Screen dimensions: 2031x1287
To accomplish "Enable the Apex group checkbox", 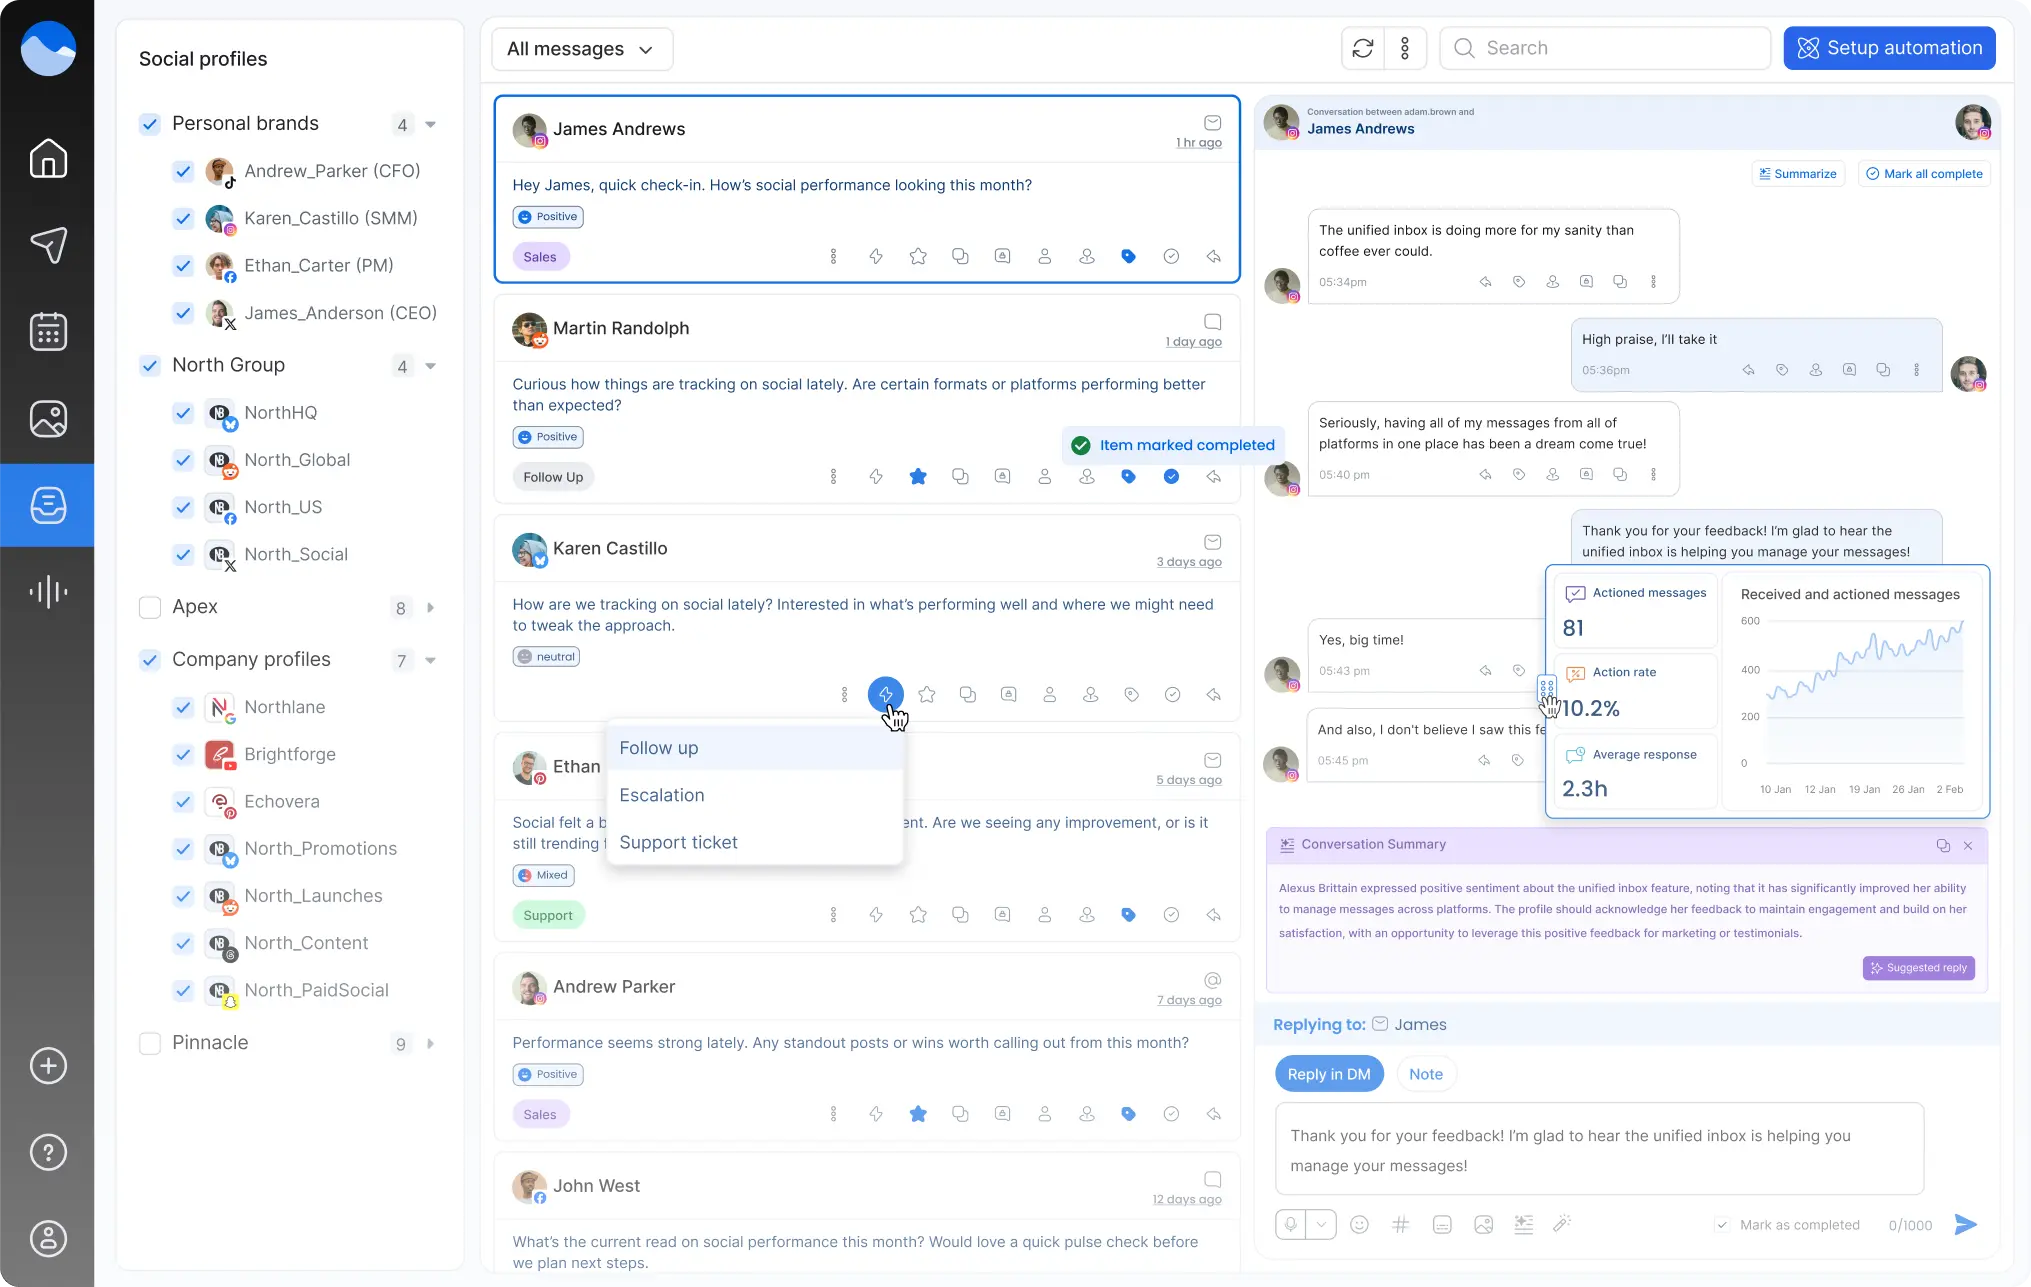I will click(x=150, y=607).
